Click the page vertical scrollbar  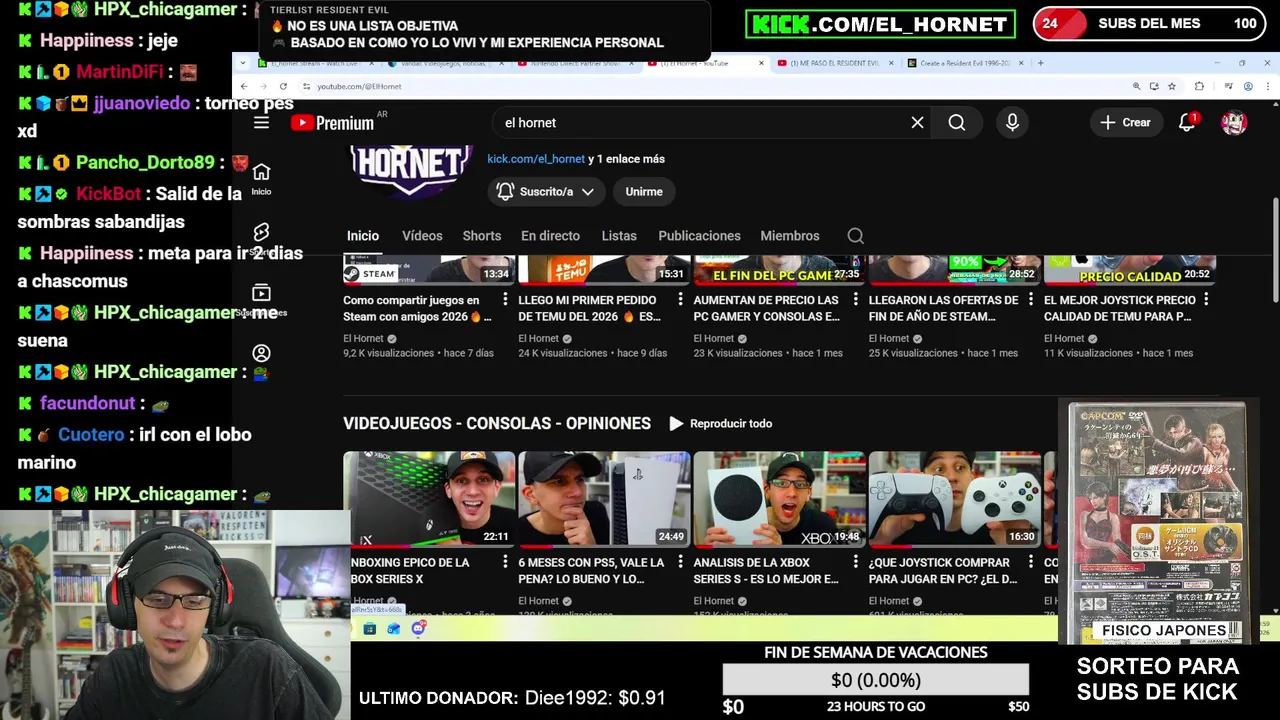[1275, 250]
